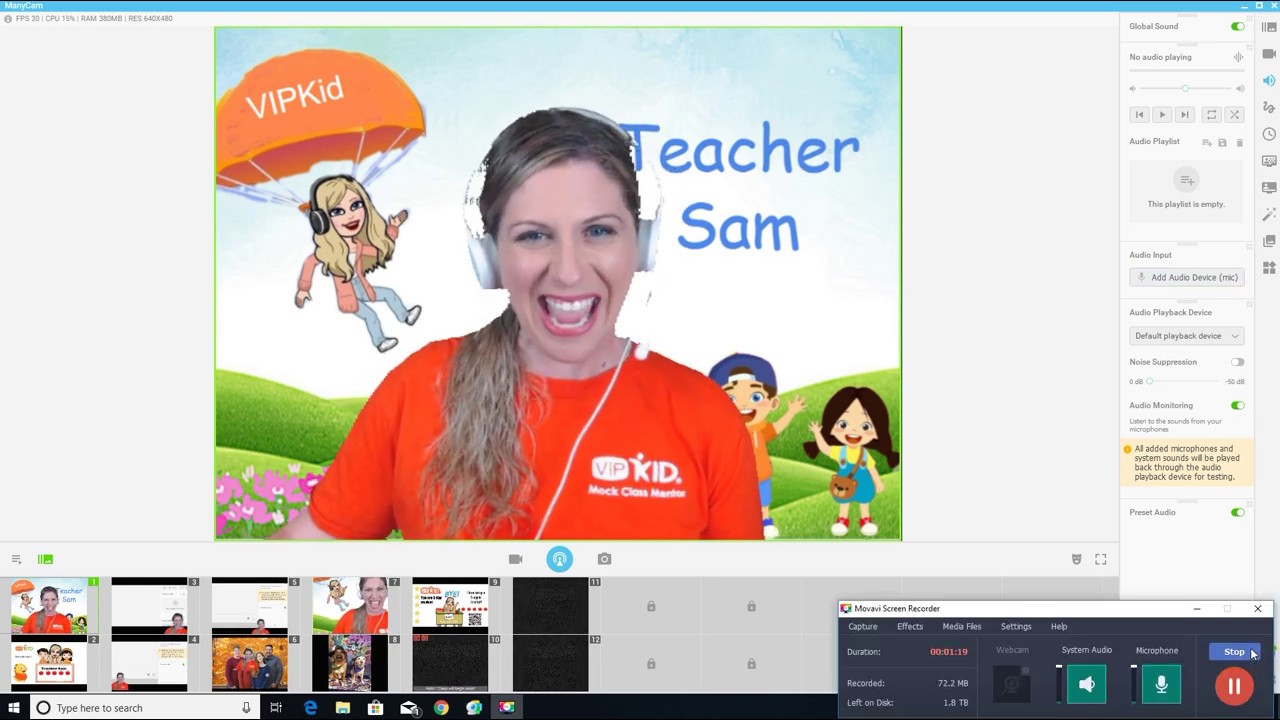Select preset 3 thumbnail
The width and height of the screenshot is (1280, 720).
coord(149,606)
